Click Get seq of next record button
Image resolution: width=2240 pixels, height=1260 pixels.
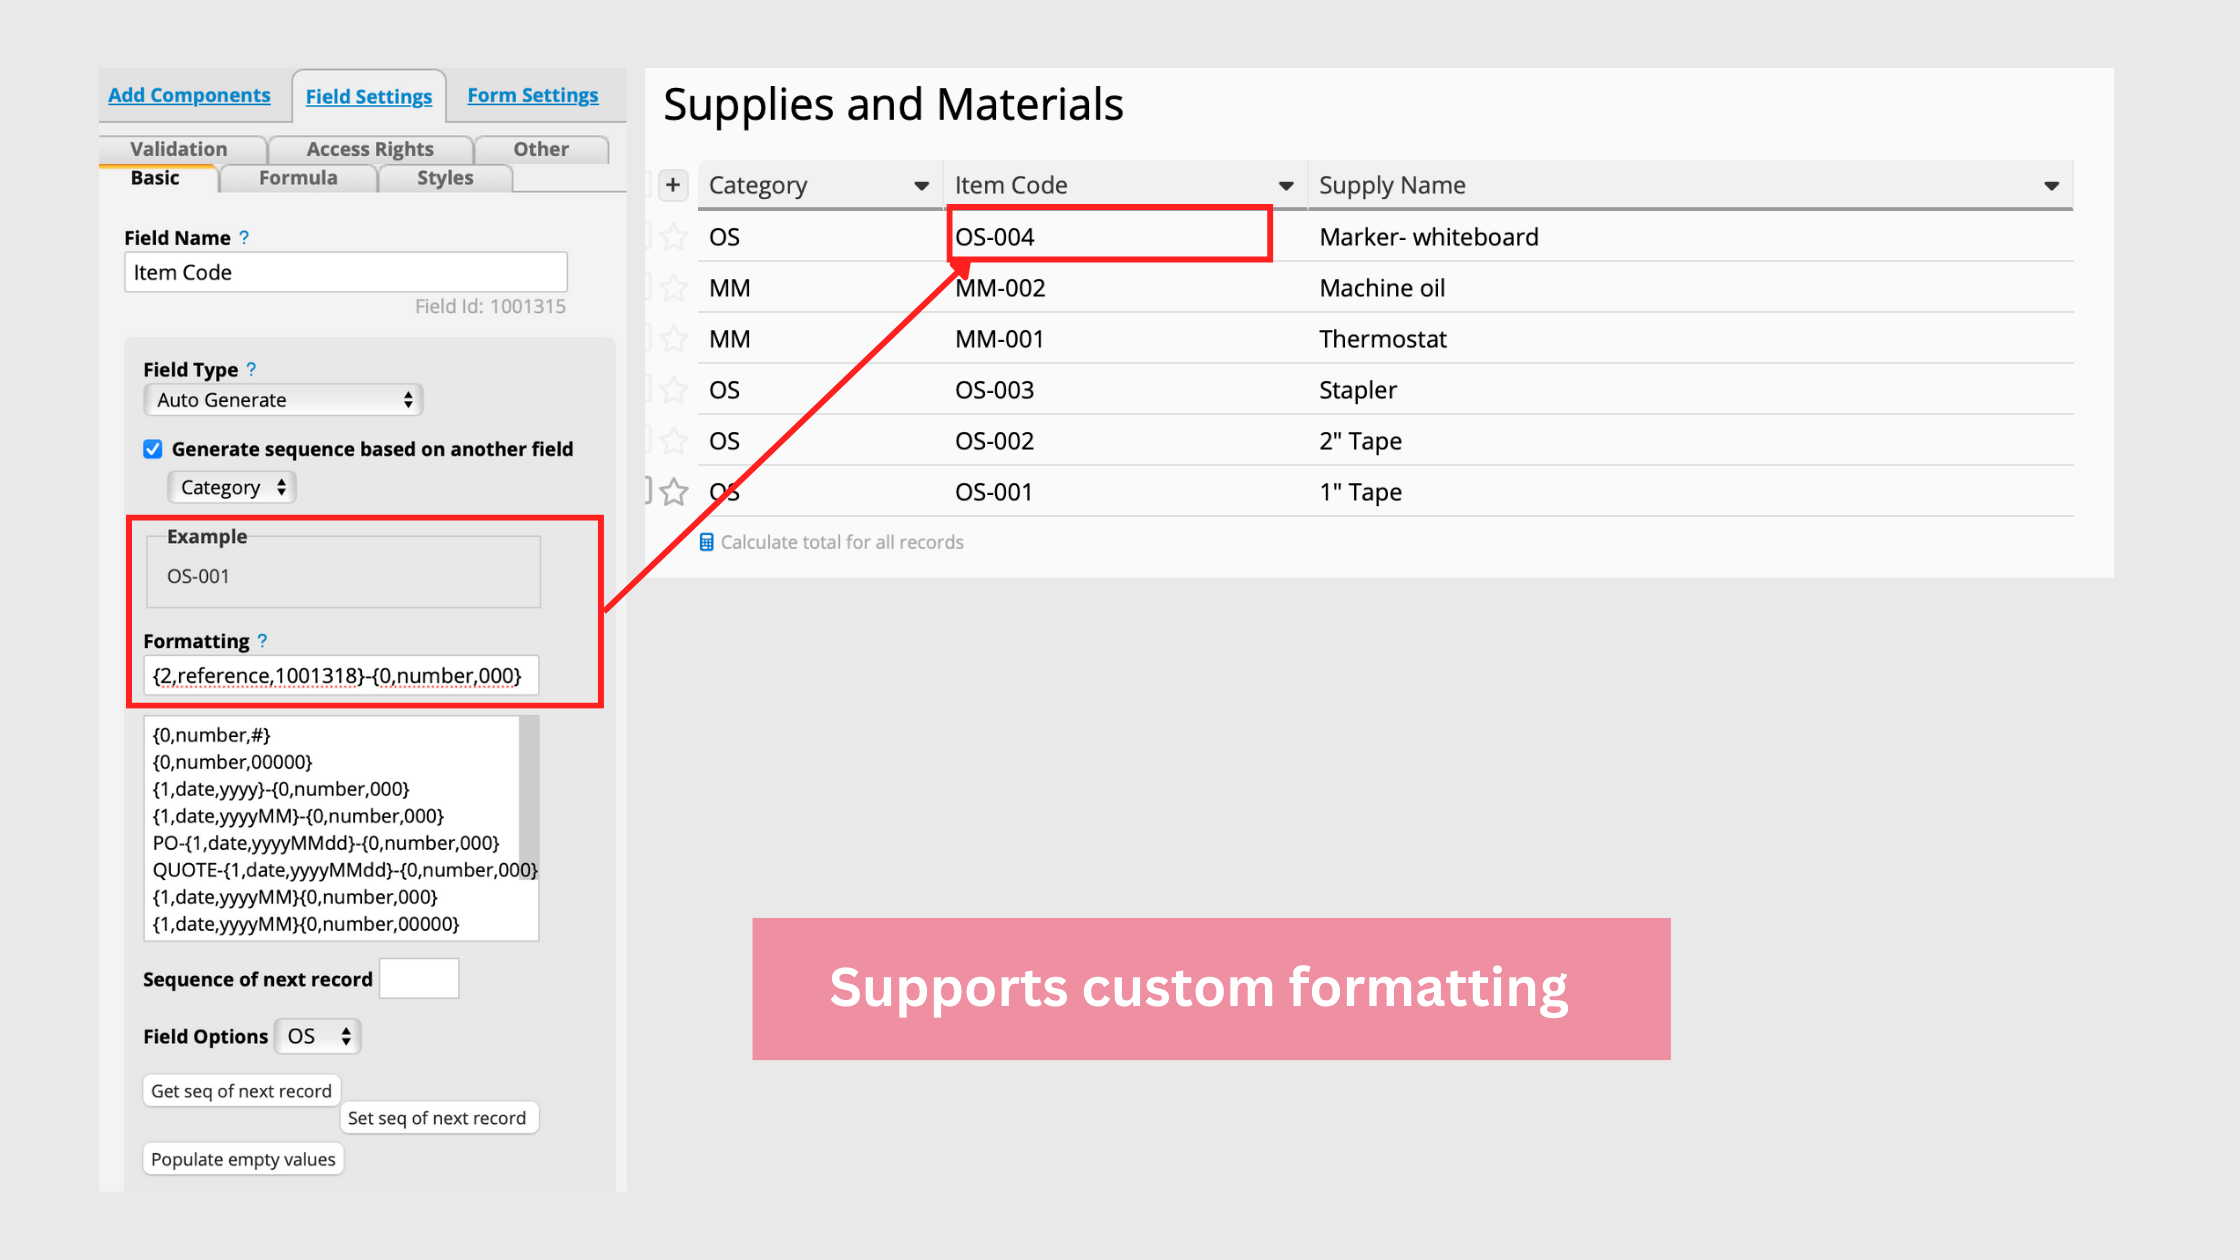pyautogui.click(x=241, y=1091)
